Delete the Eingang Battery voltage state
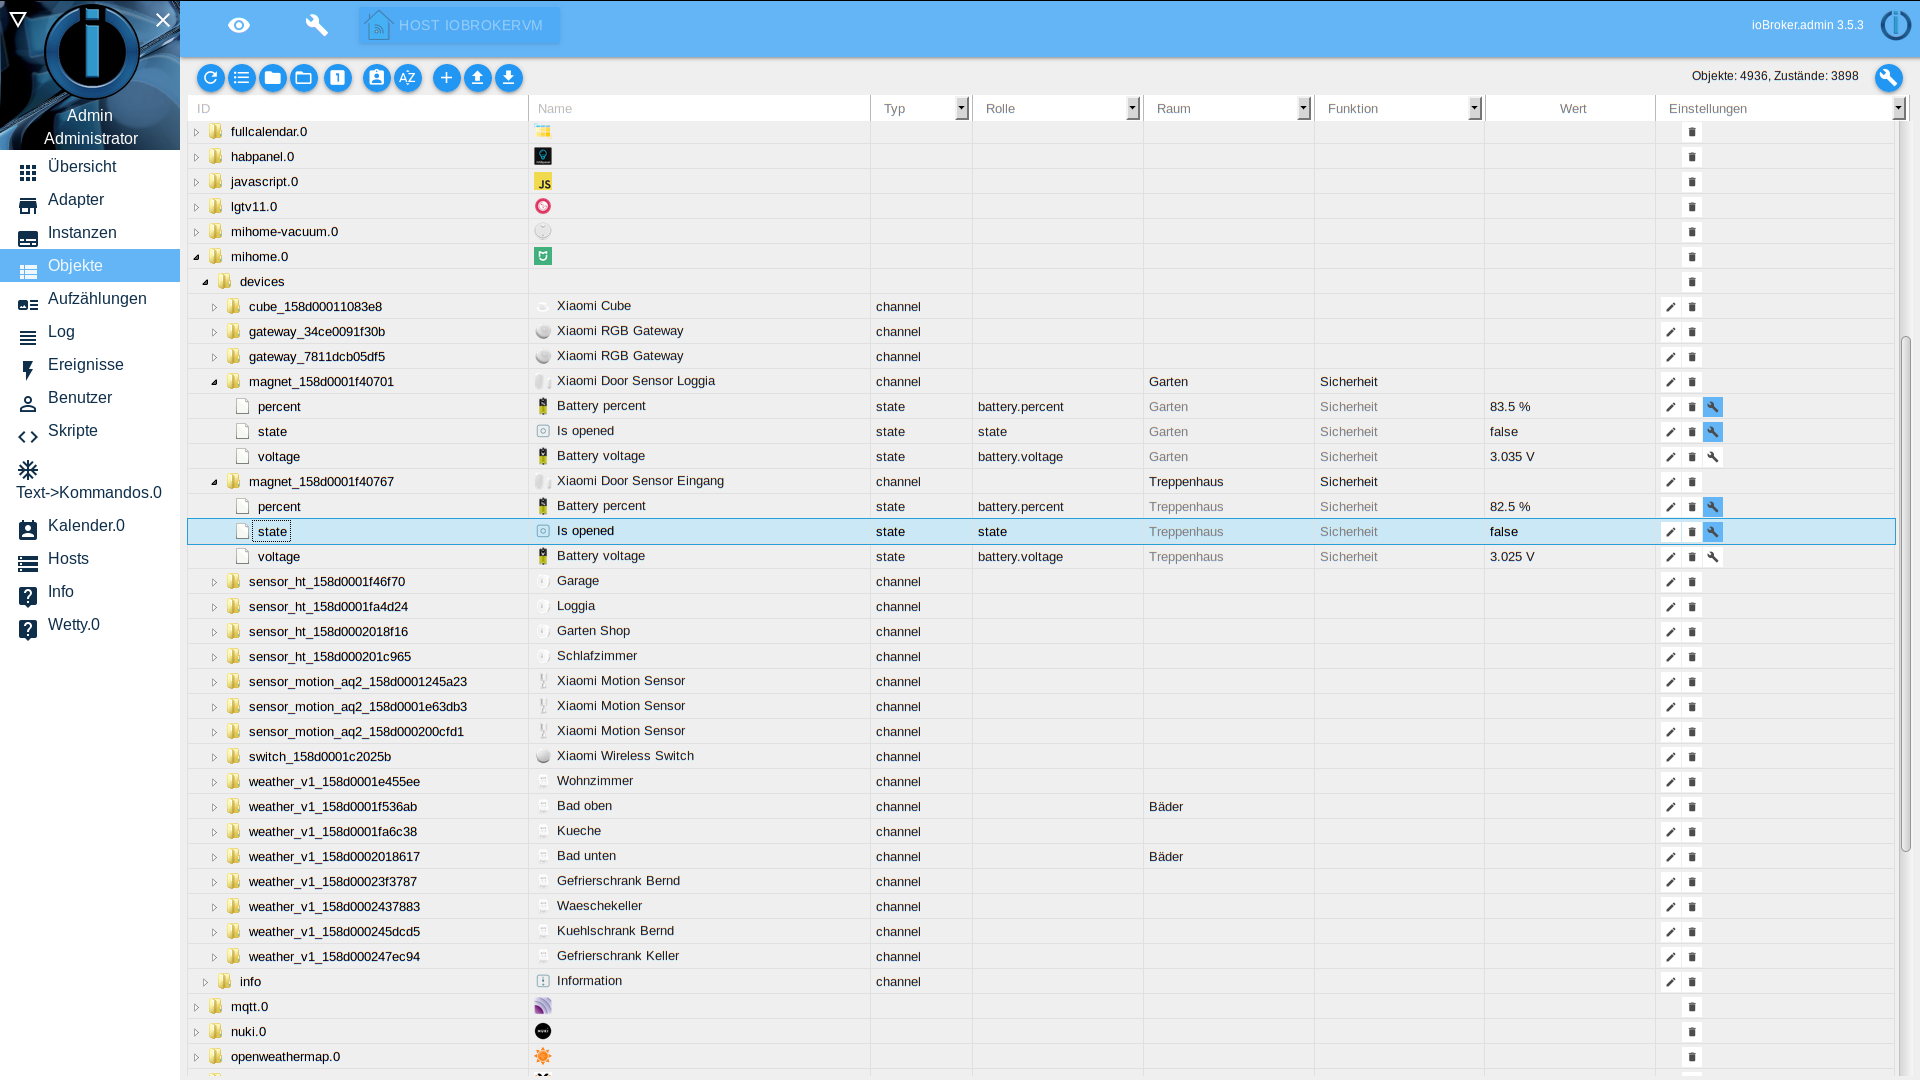This screenshot has width=1920, height=1080. pos(1692,557)
